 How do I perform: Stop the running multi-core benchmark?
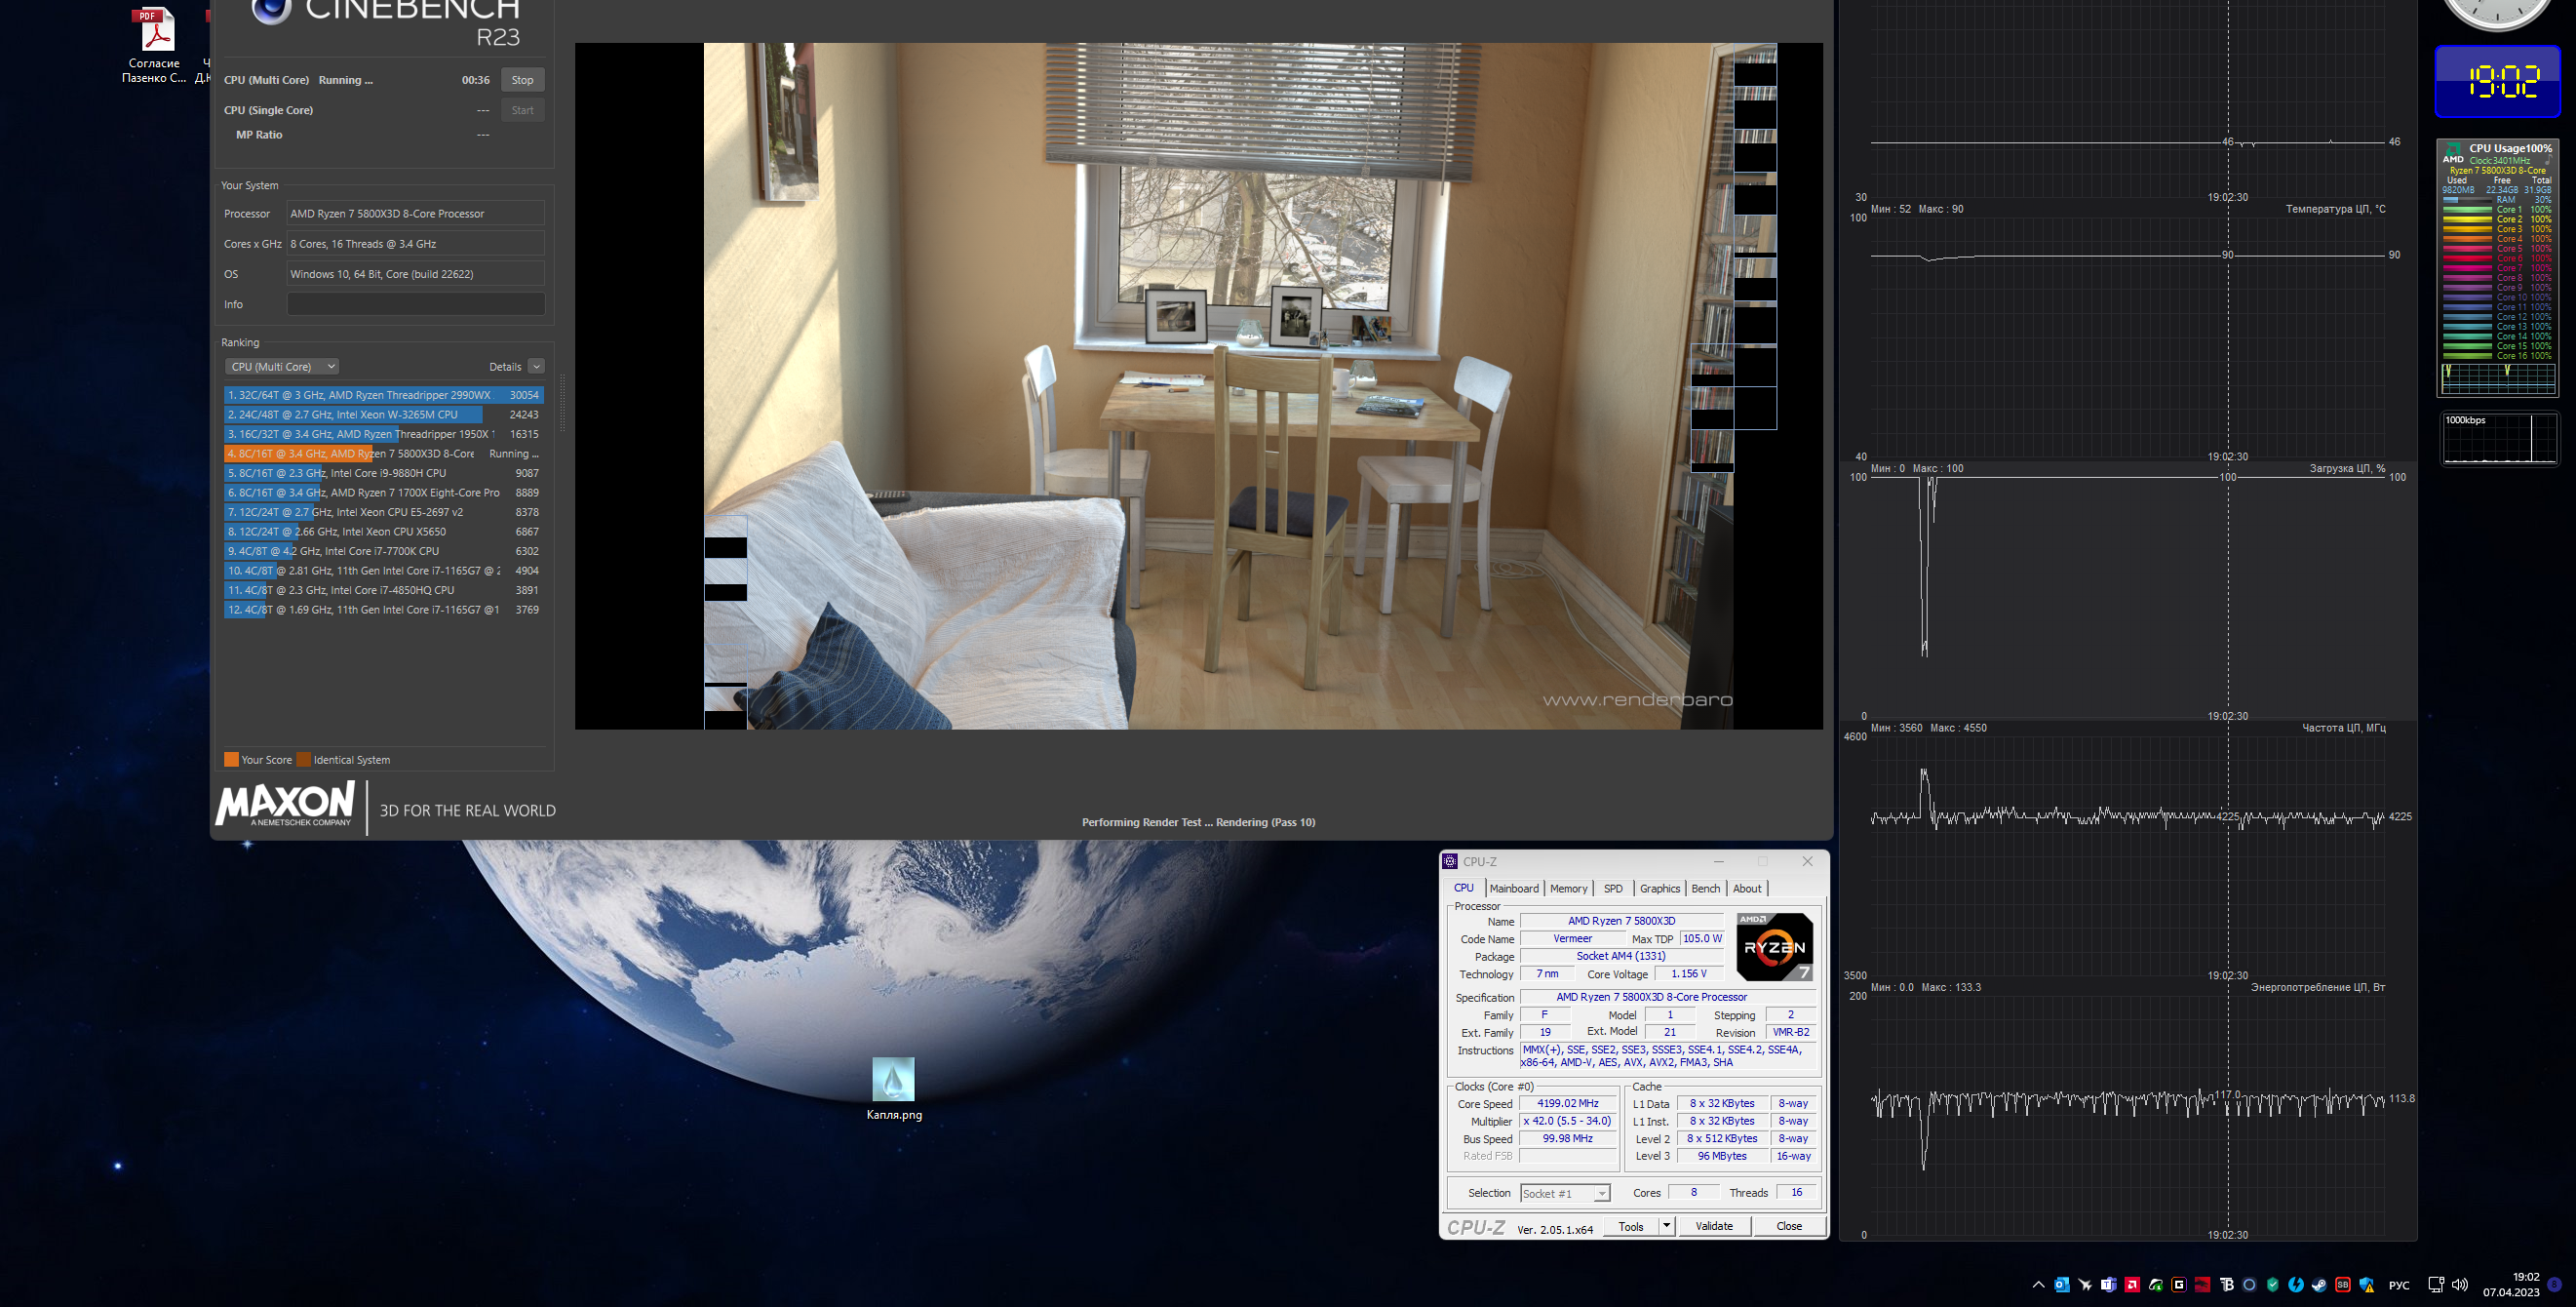522,80
